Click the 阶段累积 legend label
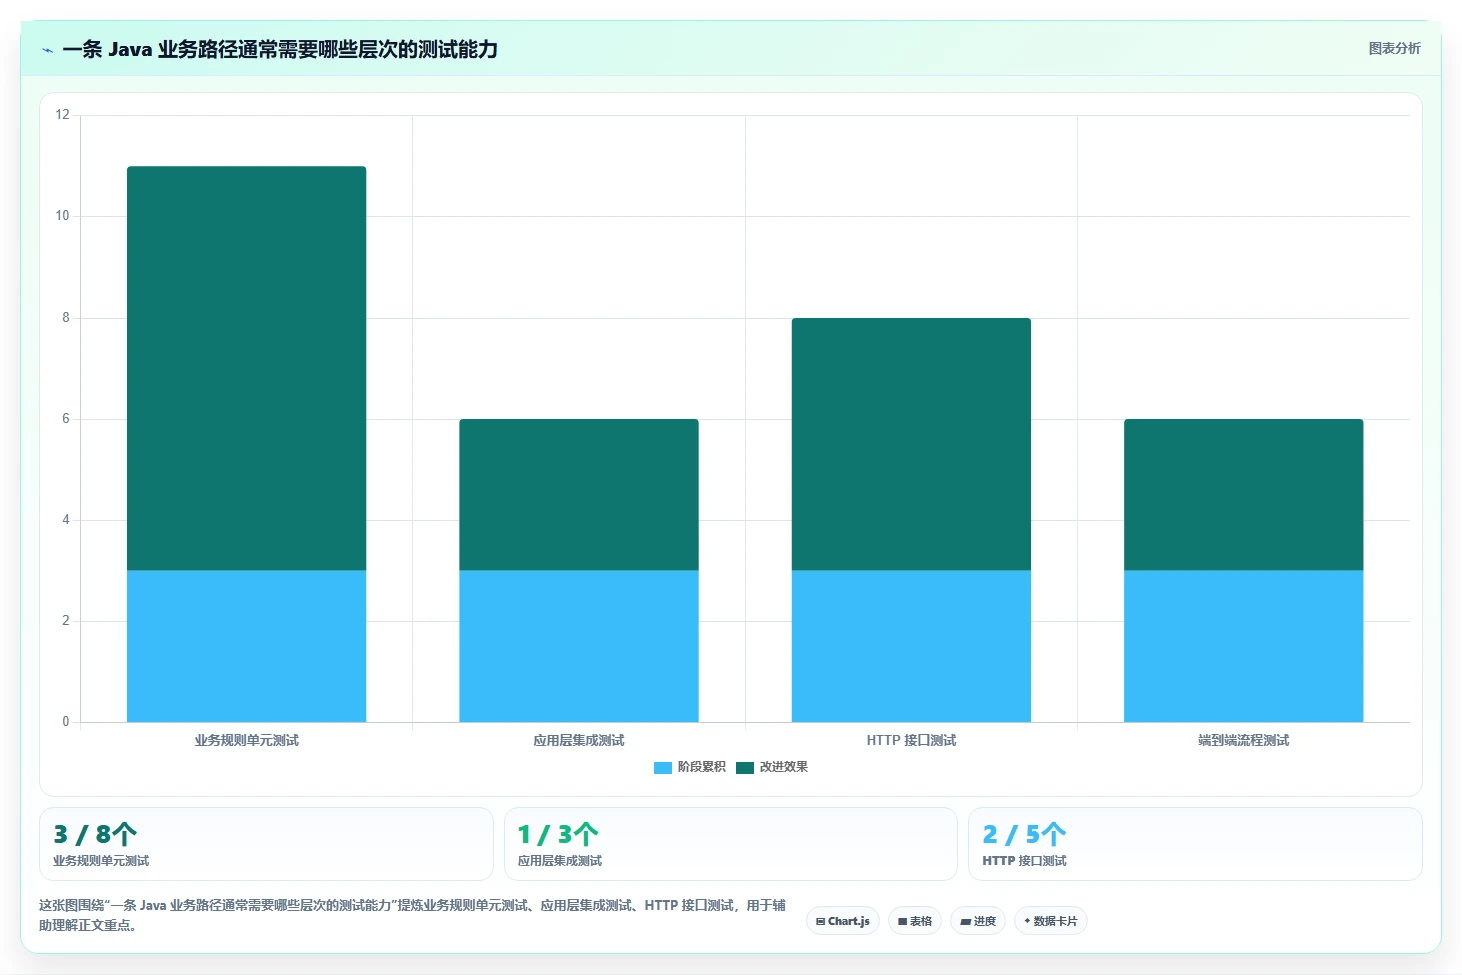Image resolution: width=1462 pixels, height=975 pixels. 701,767
